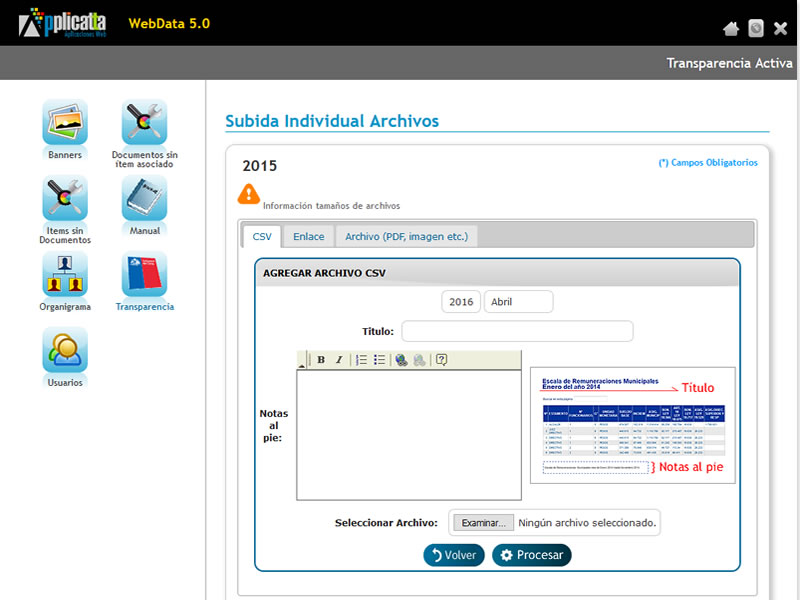This screenshot has width=800, height=600.
Task: Open the Organigrama icon
Action: [x=65, y=275]
